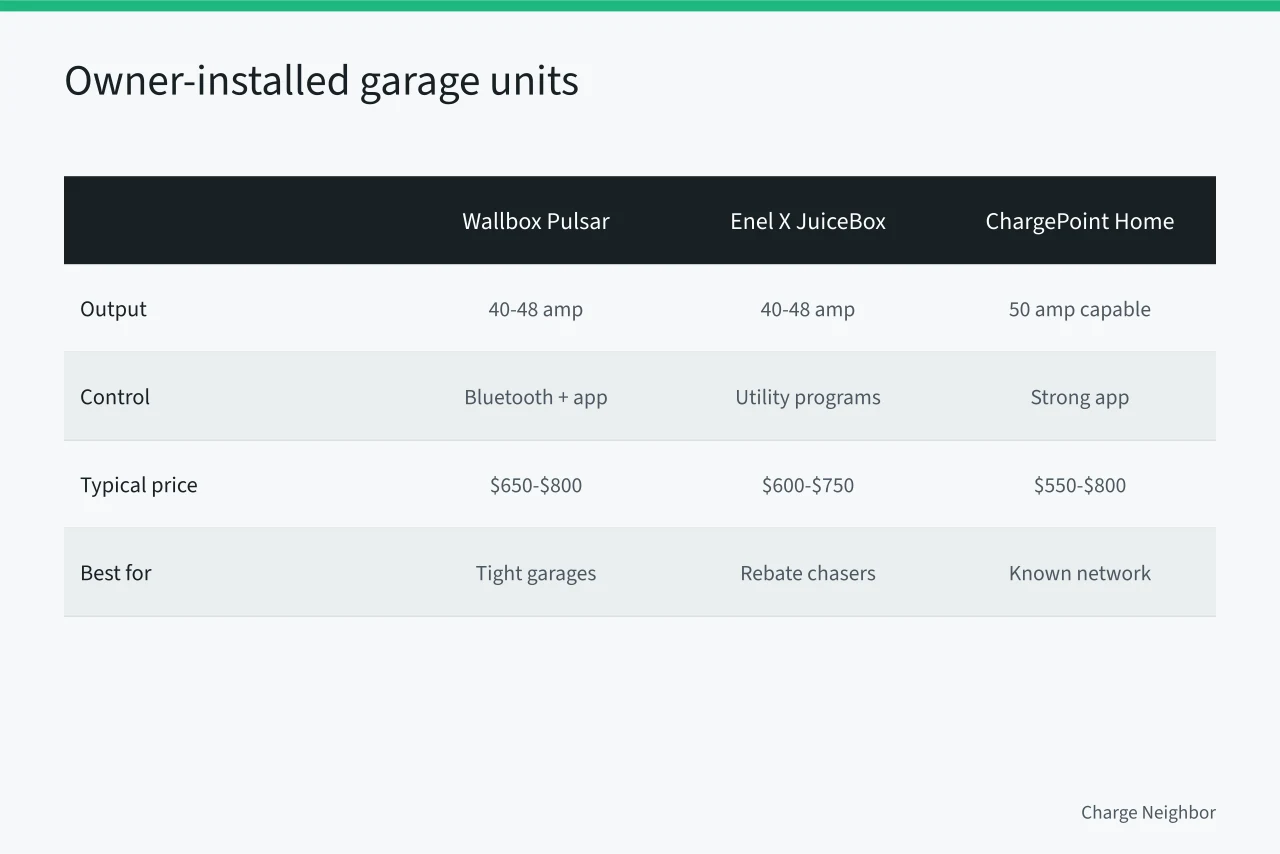Select the Wallbox Pulsar column header
The height and width of the screenshot is (854, 1280).
click(536, 221)
